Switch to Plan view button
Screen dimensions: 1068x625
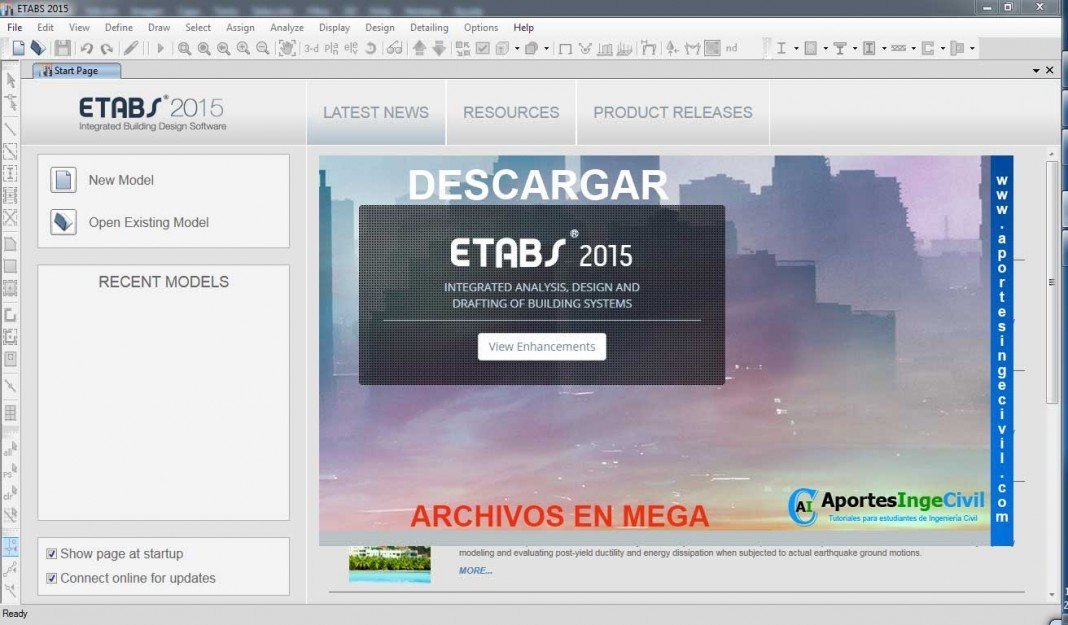coord(331,48)
